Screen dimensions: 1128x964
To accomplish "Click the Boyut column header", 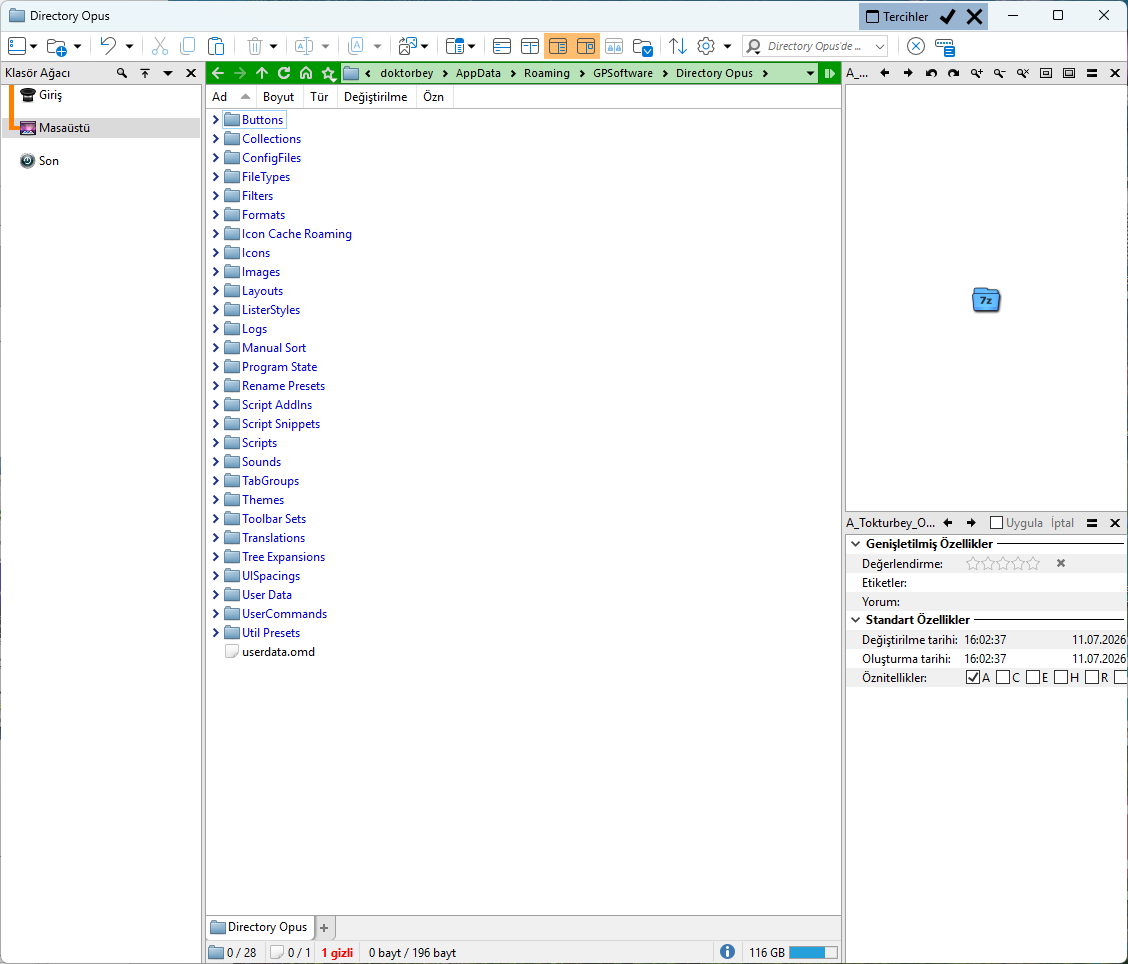I will (278, 96).
